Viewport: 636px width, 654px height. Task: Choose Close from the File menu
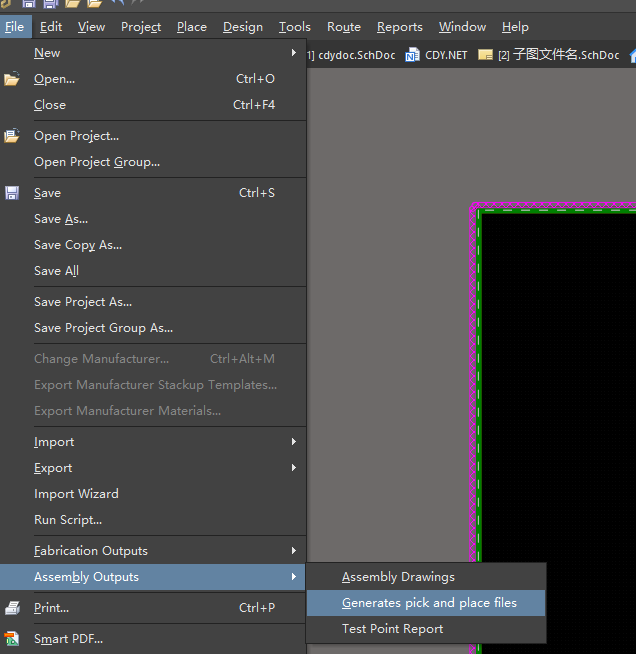coord(153,105)
